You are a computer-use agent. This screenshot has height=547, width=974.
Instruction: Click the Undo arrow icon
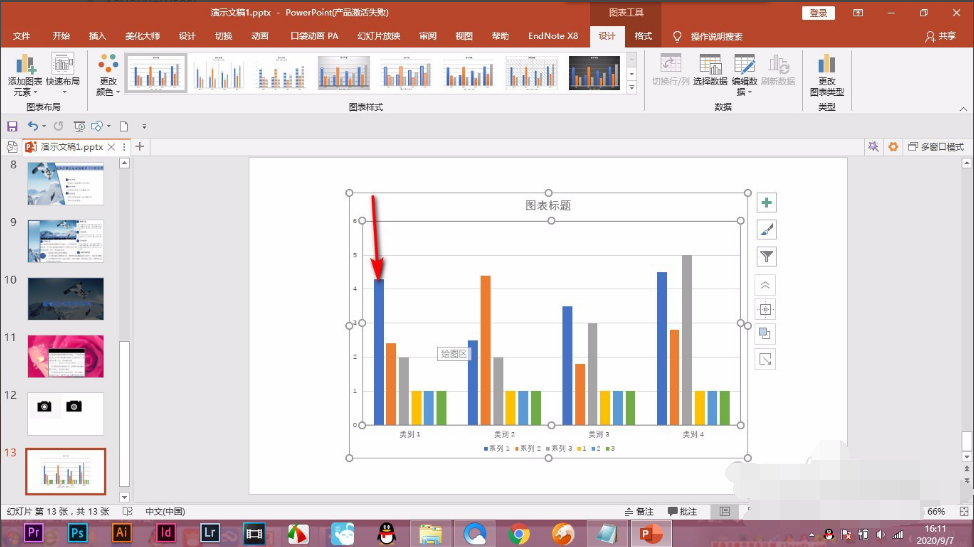32,127
